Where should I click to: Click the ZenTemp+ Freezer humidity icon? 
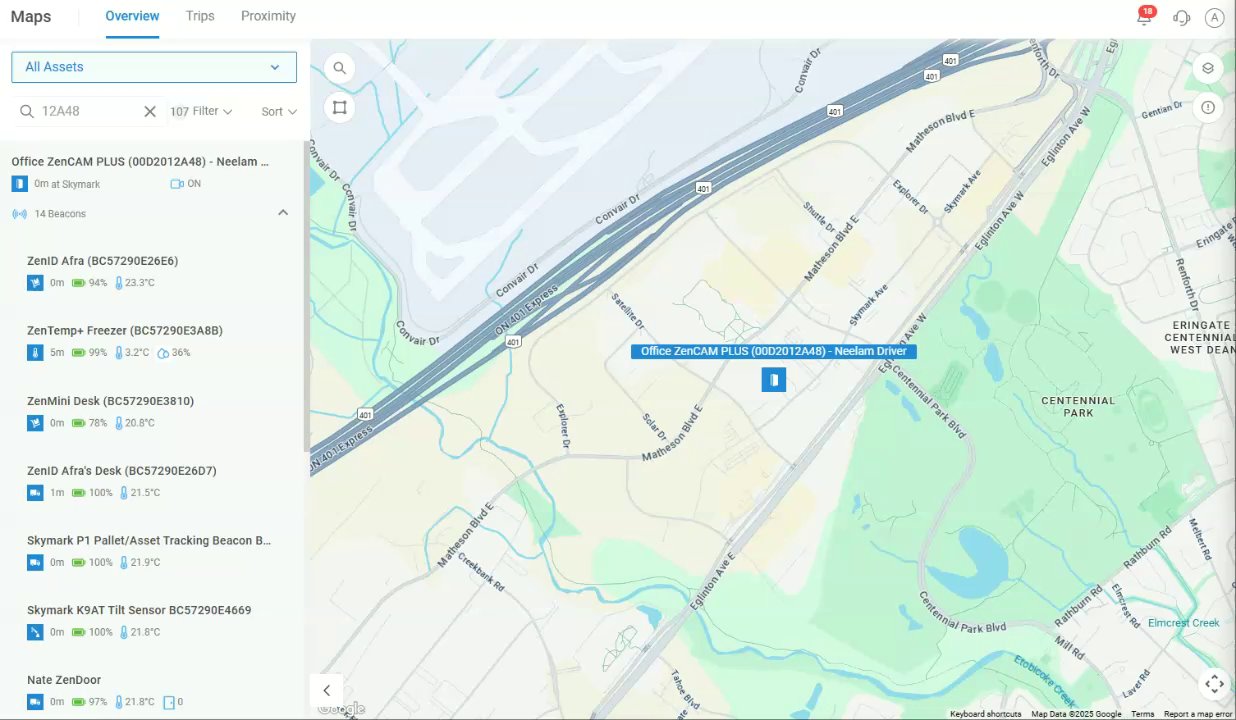tap(163, 353)
